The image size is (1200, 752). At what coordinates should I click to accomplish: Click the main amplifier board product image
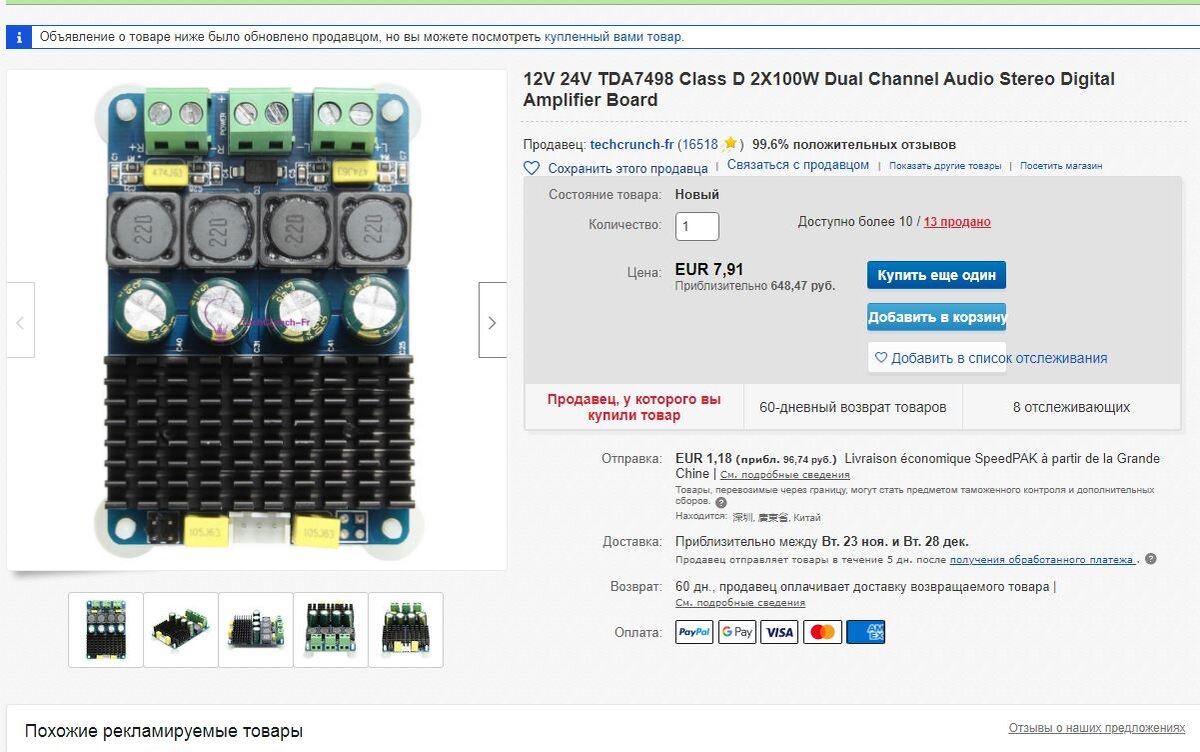point(257,320)
